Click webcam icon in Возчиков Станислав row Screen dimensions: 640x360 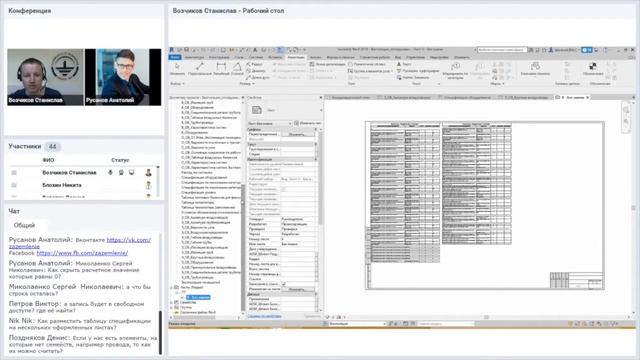click(121, 173)
